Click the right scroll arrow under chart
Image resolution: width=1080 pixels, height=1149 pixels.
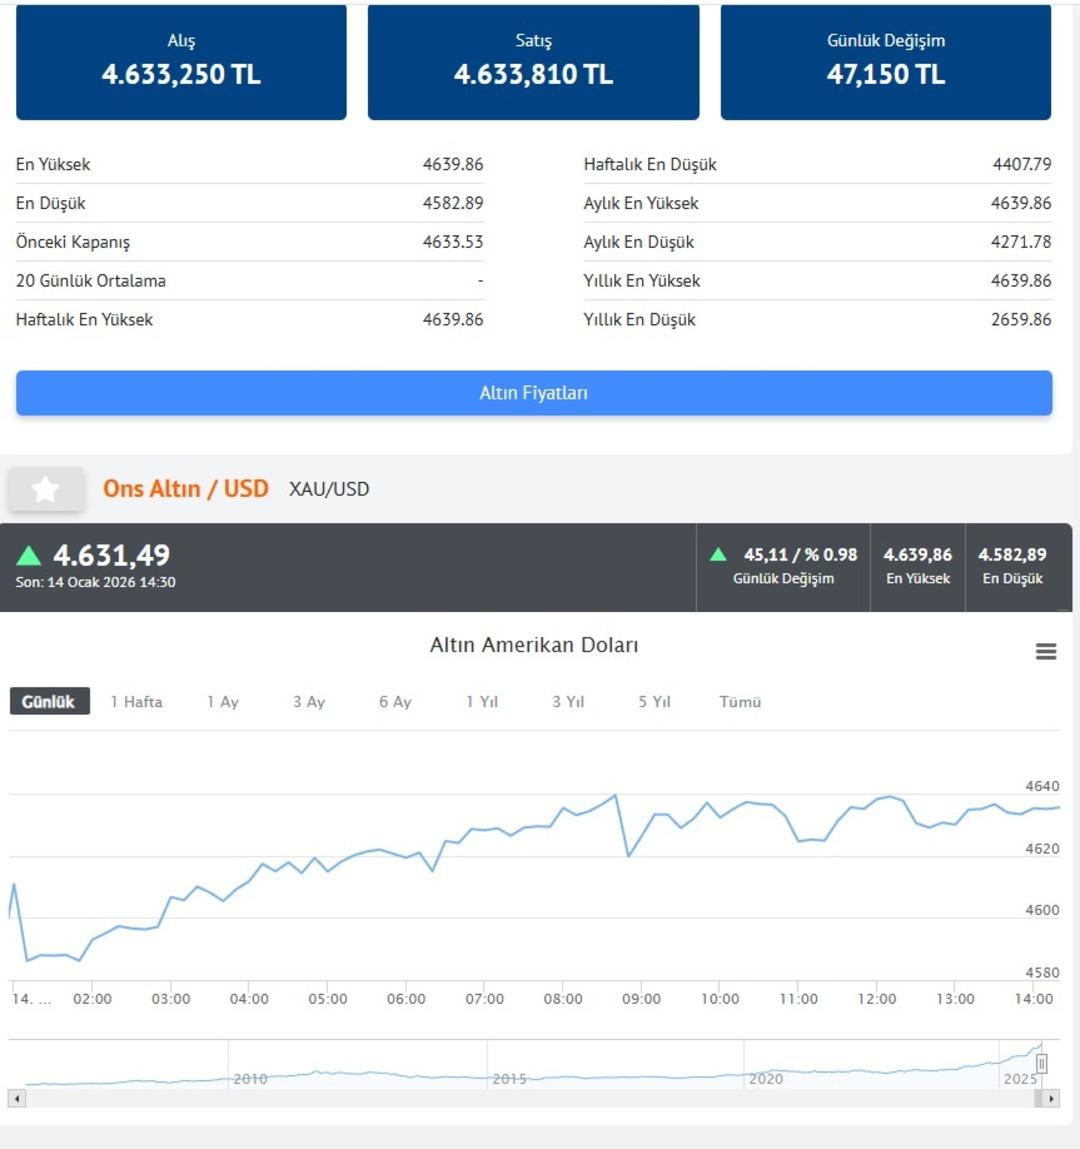(1050, 1098)
